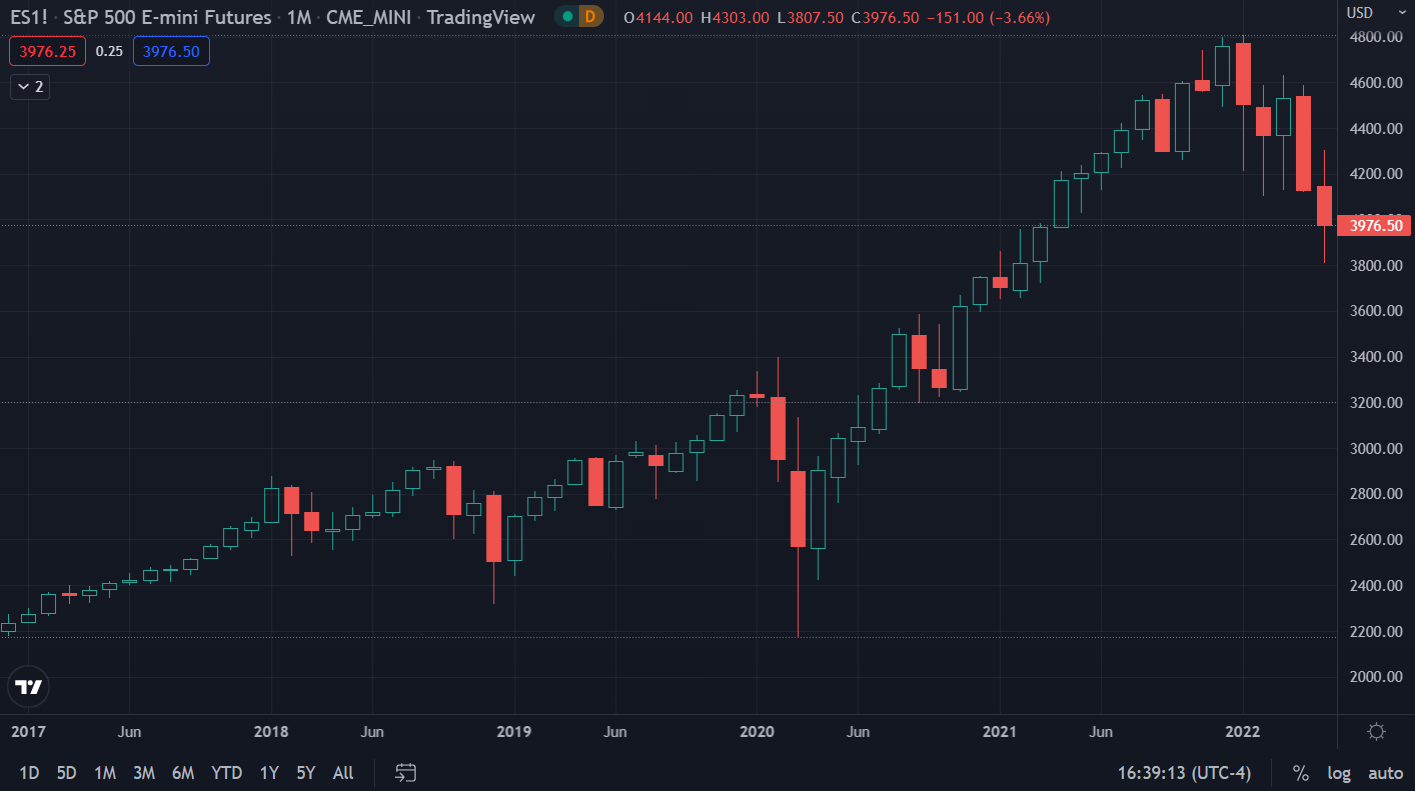The width and height of the screenshot is (1415, 791).
Task: Click the ES1! symbol title
Action: (x=28, y=17)
